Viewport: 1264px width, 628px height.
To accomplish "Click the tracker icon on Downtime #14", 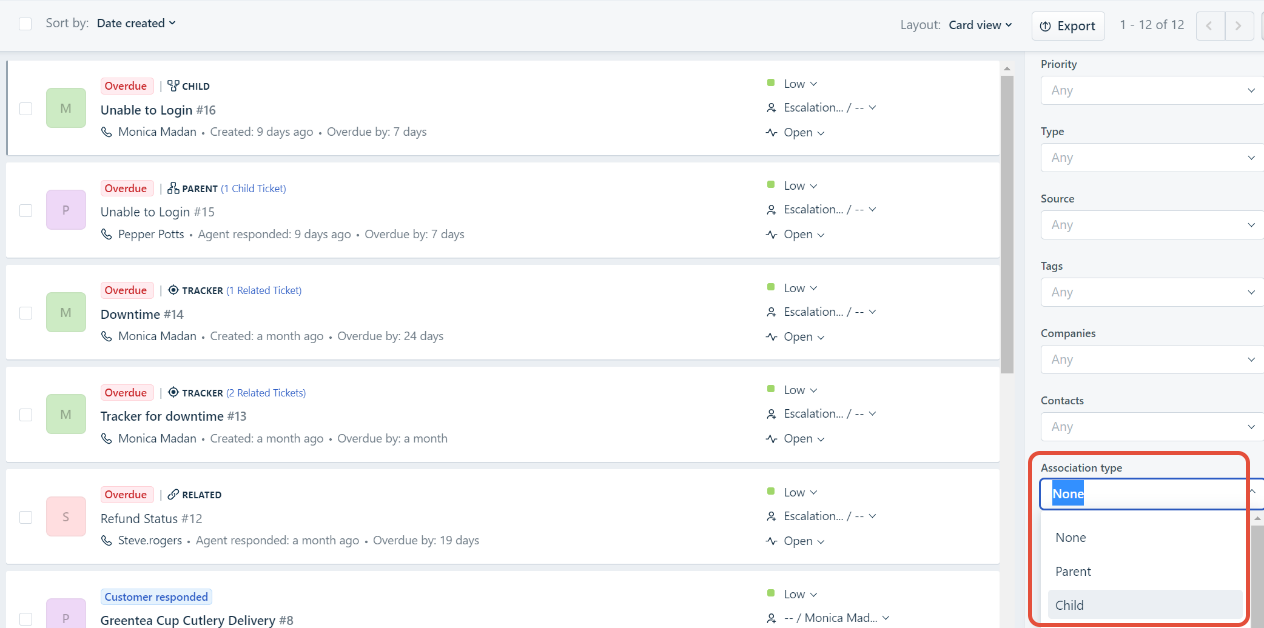I will pyautogui.click(x=173, y=290).
